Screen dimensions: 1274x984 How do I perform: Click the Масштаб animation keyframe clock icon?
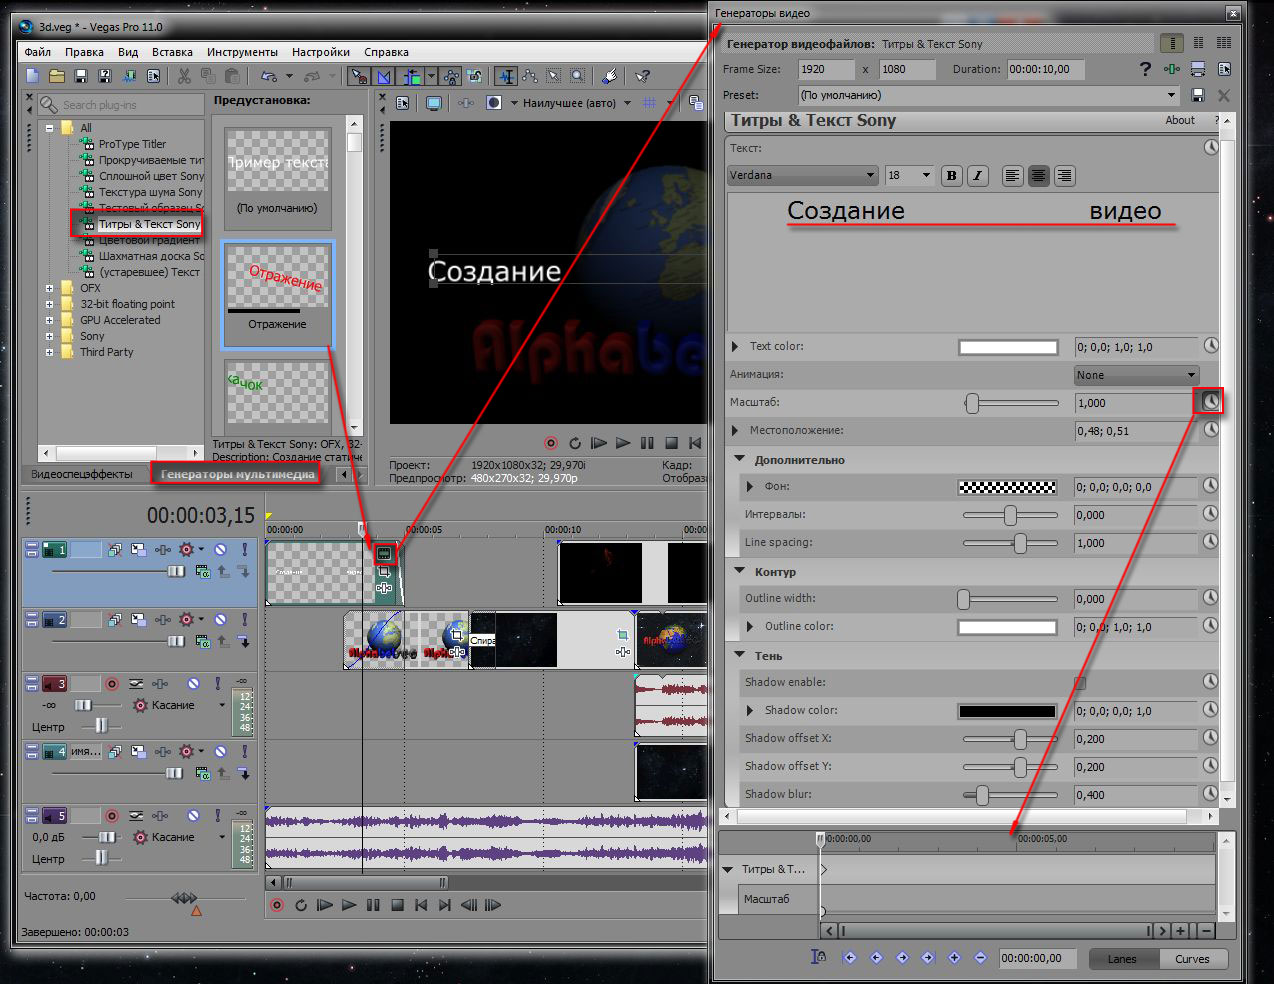click(1211, 402)
